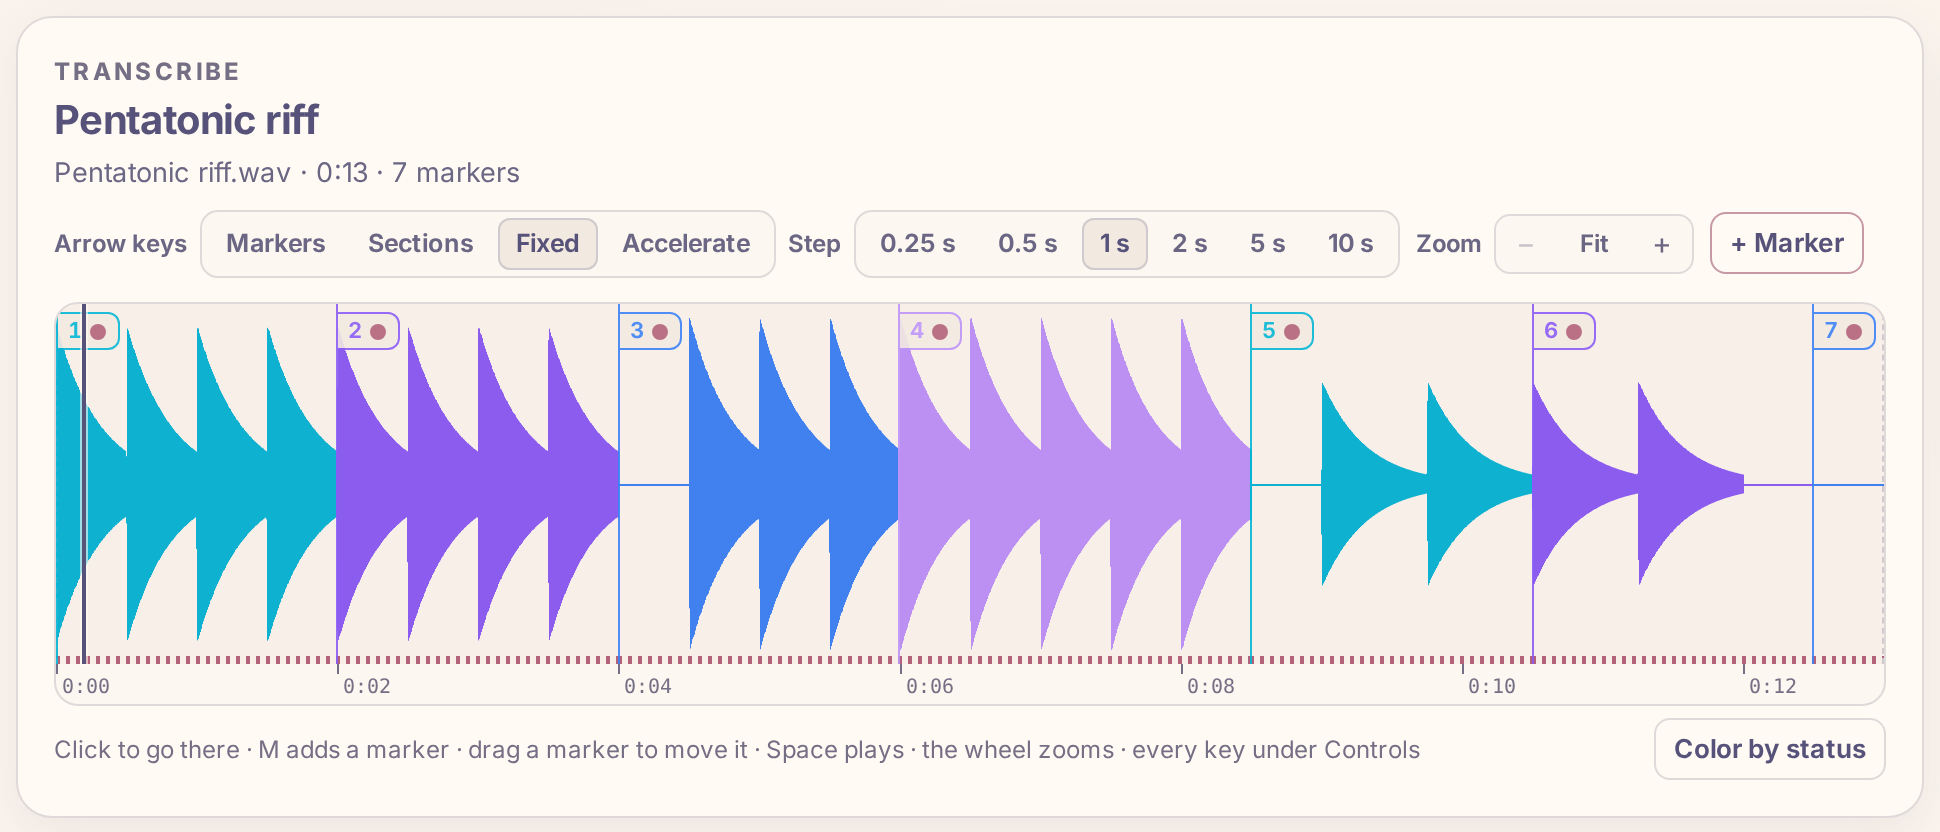Click the file info line Pentatonic riff.wav
1940x832 pixels.
click(287, 173)
